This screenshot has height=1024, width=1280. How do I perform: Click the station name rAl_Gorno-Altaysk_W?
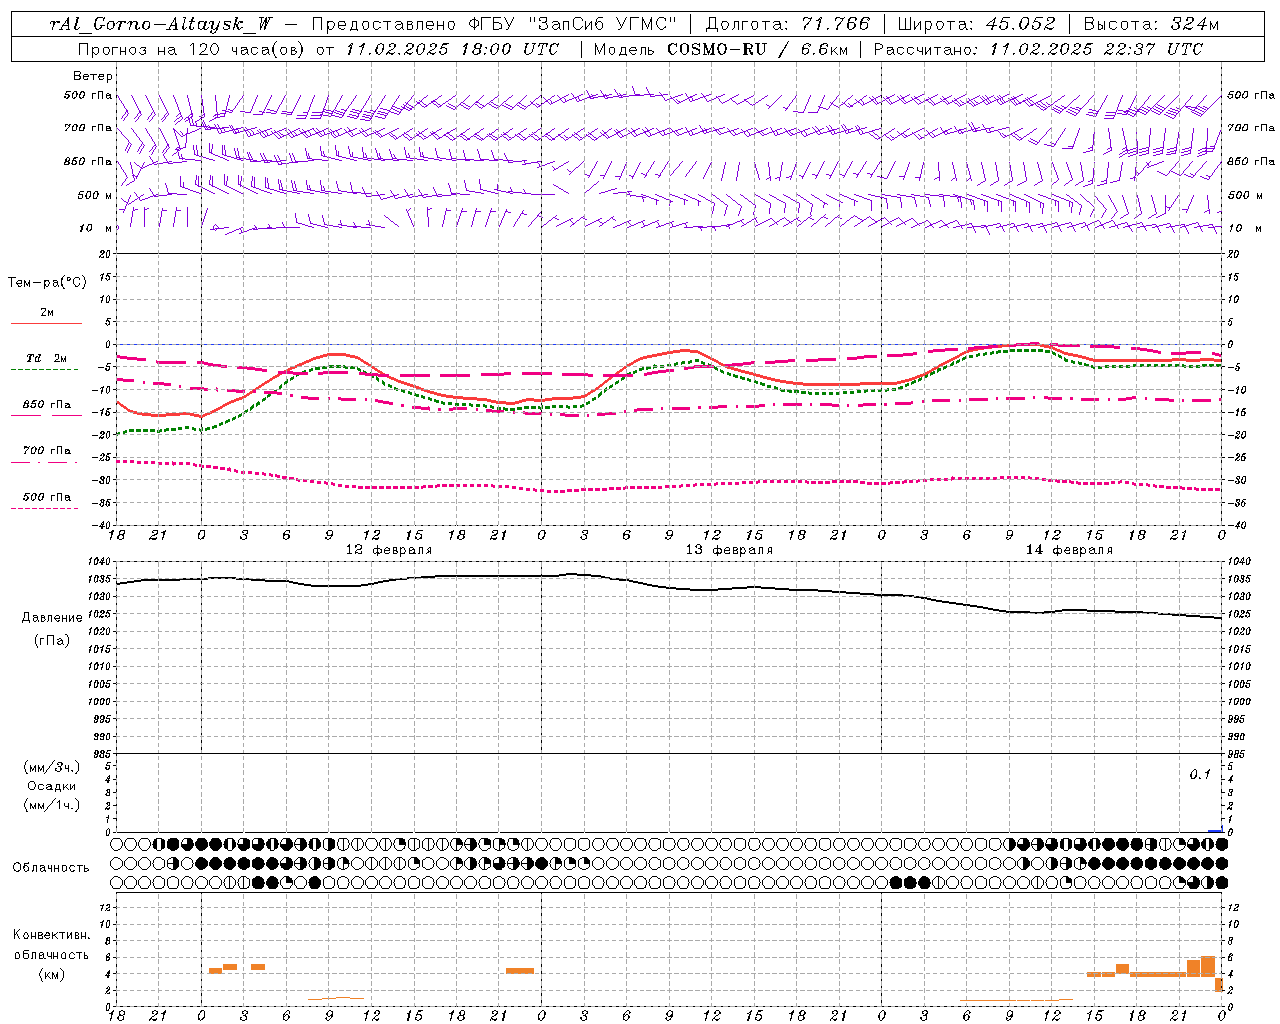pyautogui.click(x=161, y=24)
